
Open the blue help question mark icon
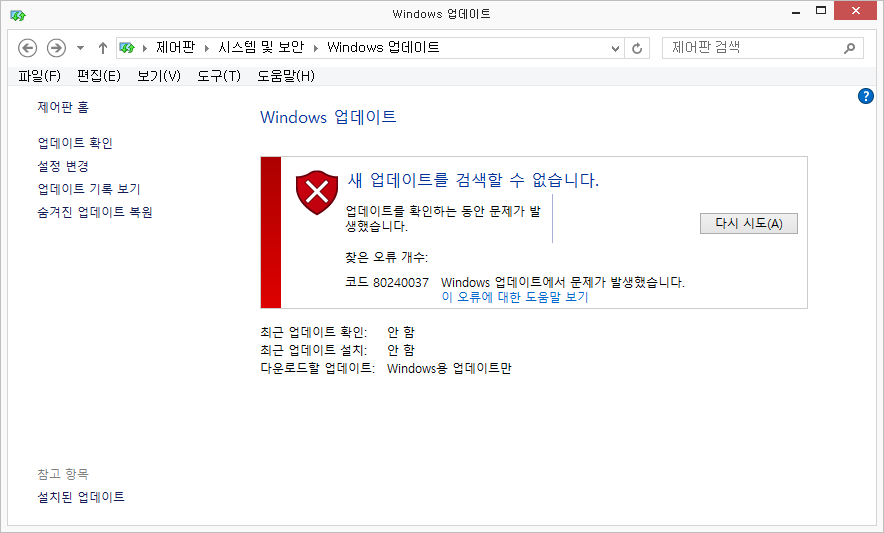point(865,96)
